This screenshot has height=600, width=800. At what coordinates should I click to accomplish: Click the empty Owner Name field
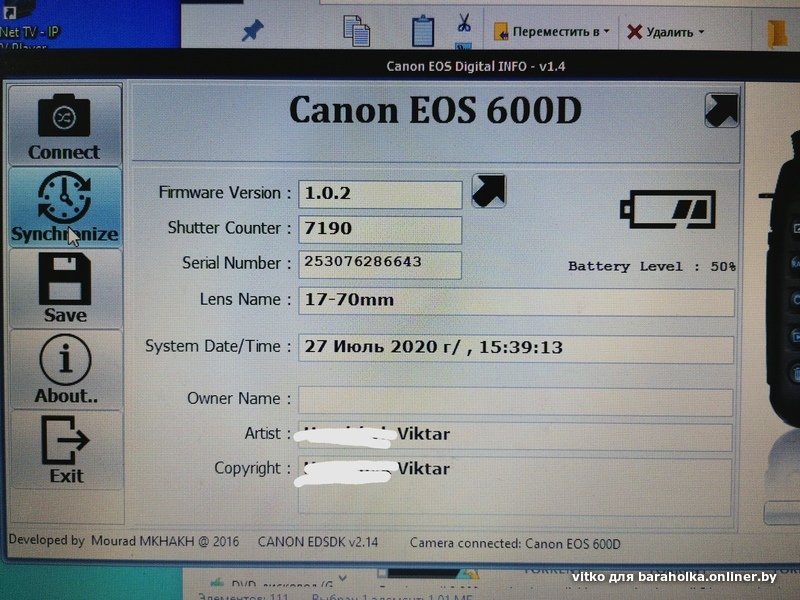[516, 401]
